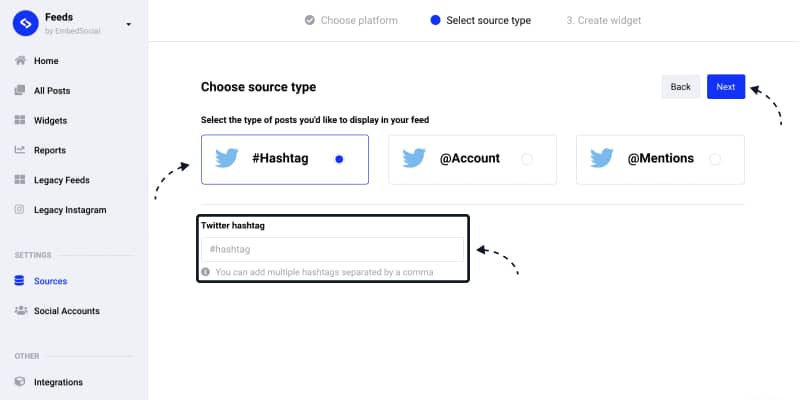Select the Legacy Instagram icon
This screenshot has height=400, width=800.
[x=19, y=210]
